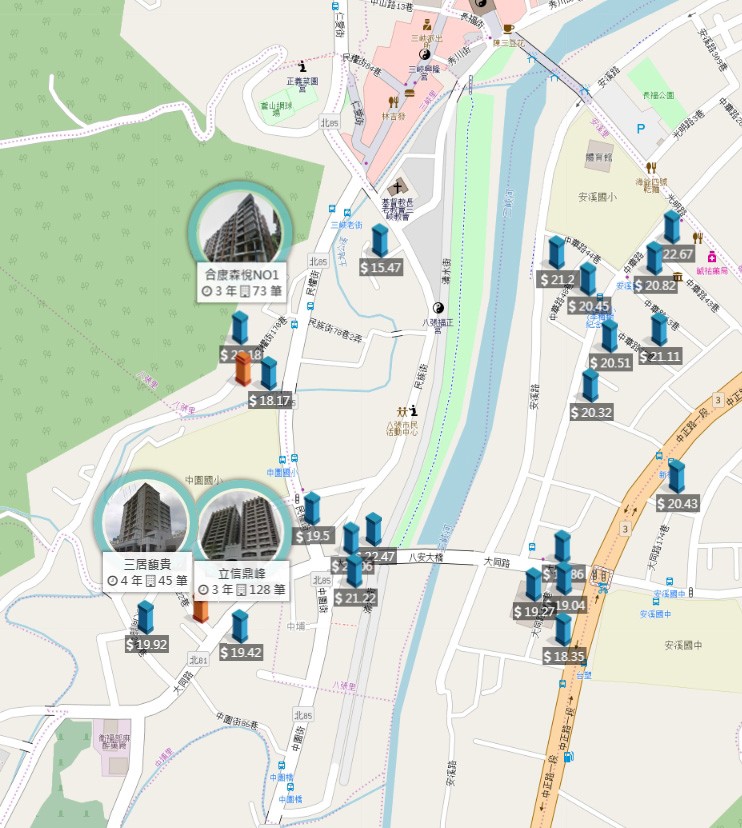Select the building marker priced $20.43

[x=677, y=476]
